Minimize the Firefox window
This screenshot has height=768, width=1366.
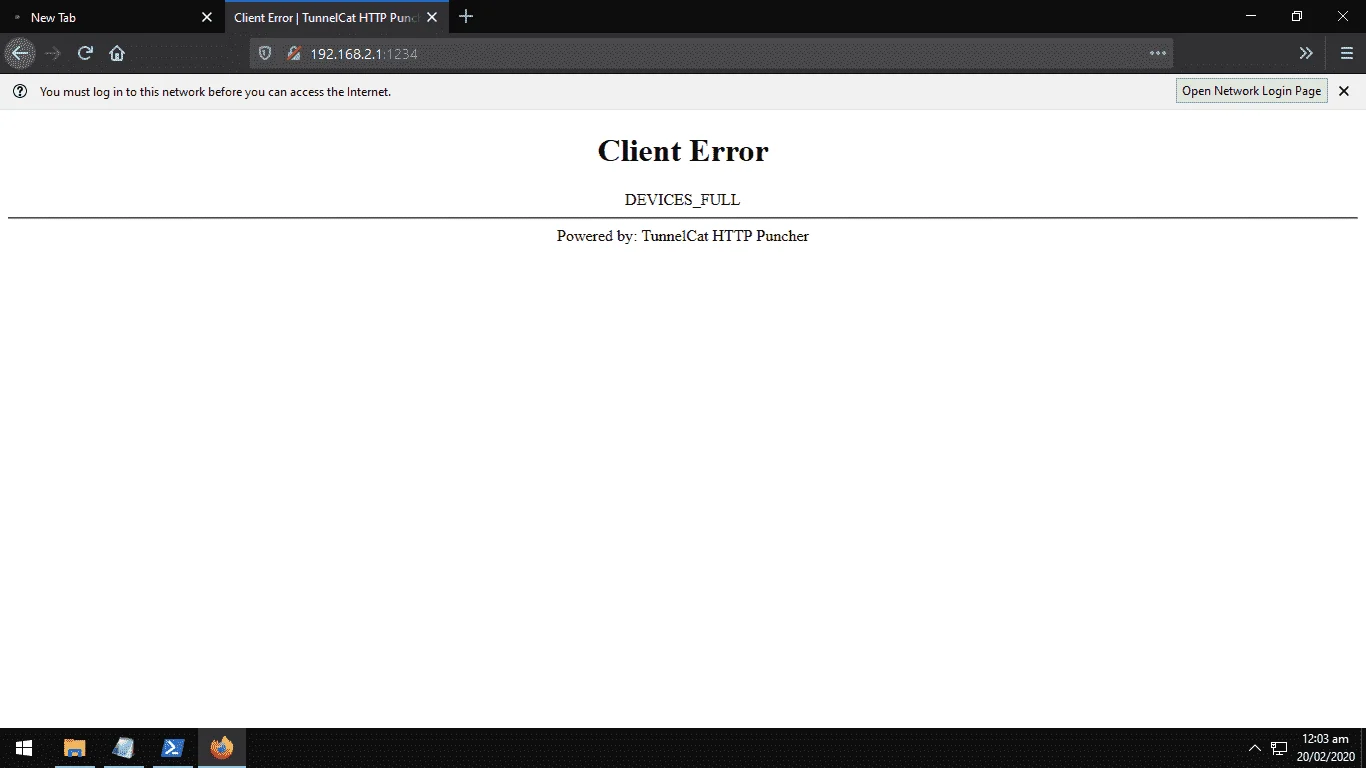click(1251, 16)
